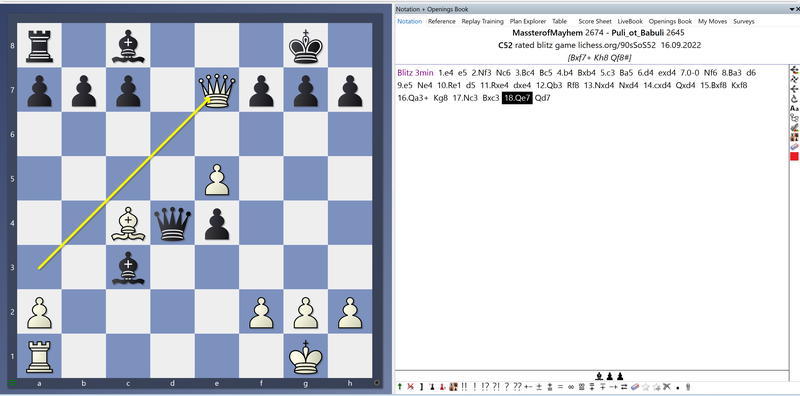Add the ?? blunder symbol
Viewport: 800px width, 396px height.
pos(517,387)
